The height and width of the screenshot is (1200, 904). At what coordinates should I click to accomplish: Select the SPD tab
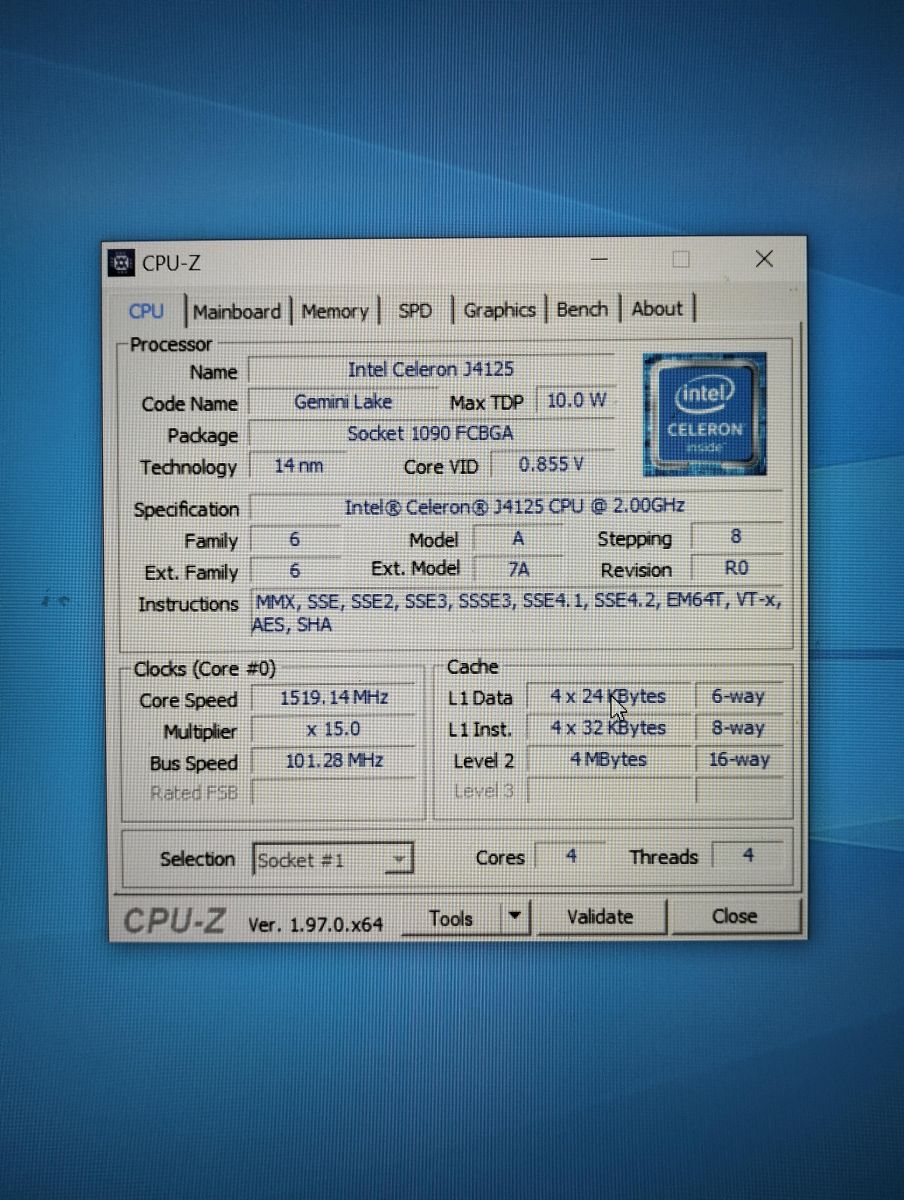coord(415,310)
